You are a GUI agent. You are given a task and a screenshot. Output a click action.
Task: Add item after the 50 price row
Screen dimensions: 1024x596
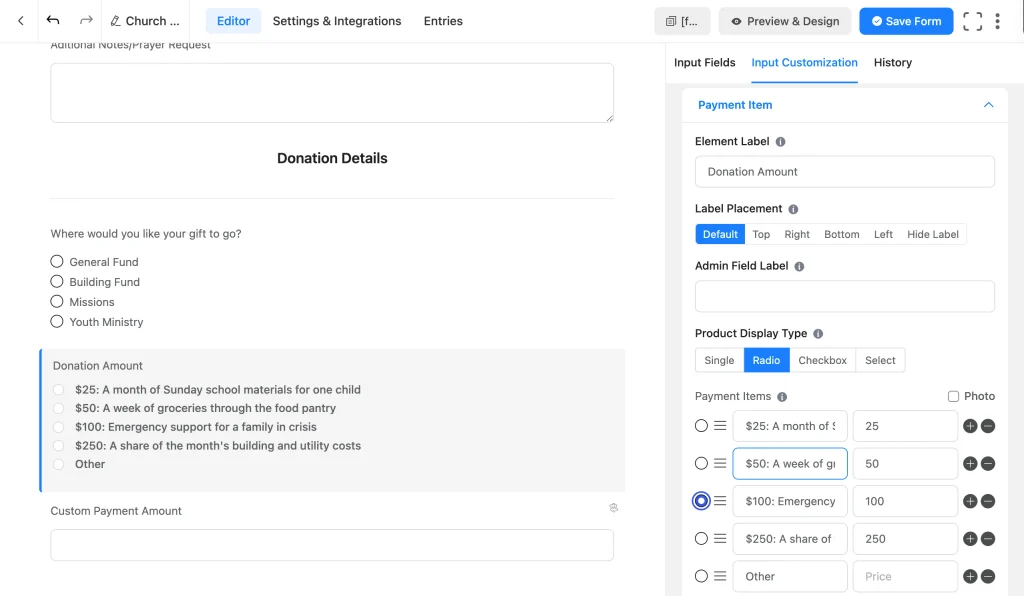pyautogui.click(x=970, y=463)
